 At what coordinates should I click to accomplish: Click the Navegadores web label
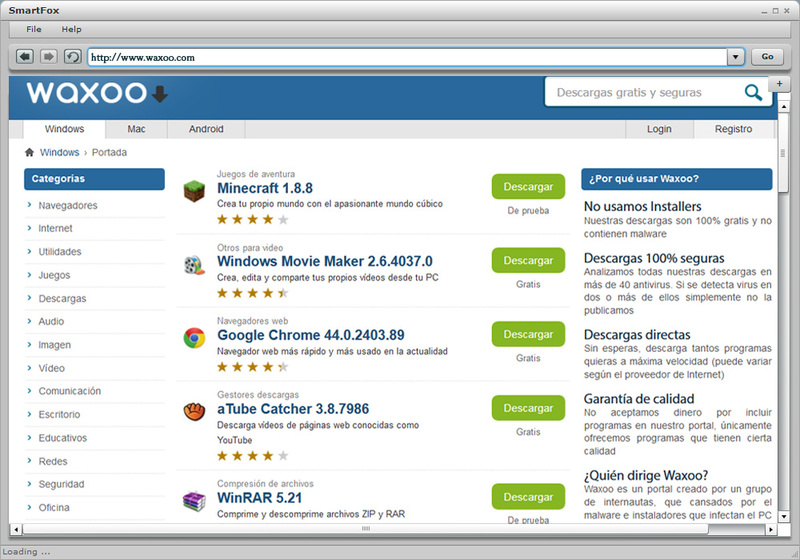[x=252, y=321]
